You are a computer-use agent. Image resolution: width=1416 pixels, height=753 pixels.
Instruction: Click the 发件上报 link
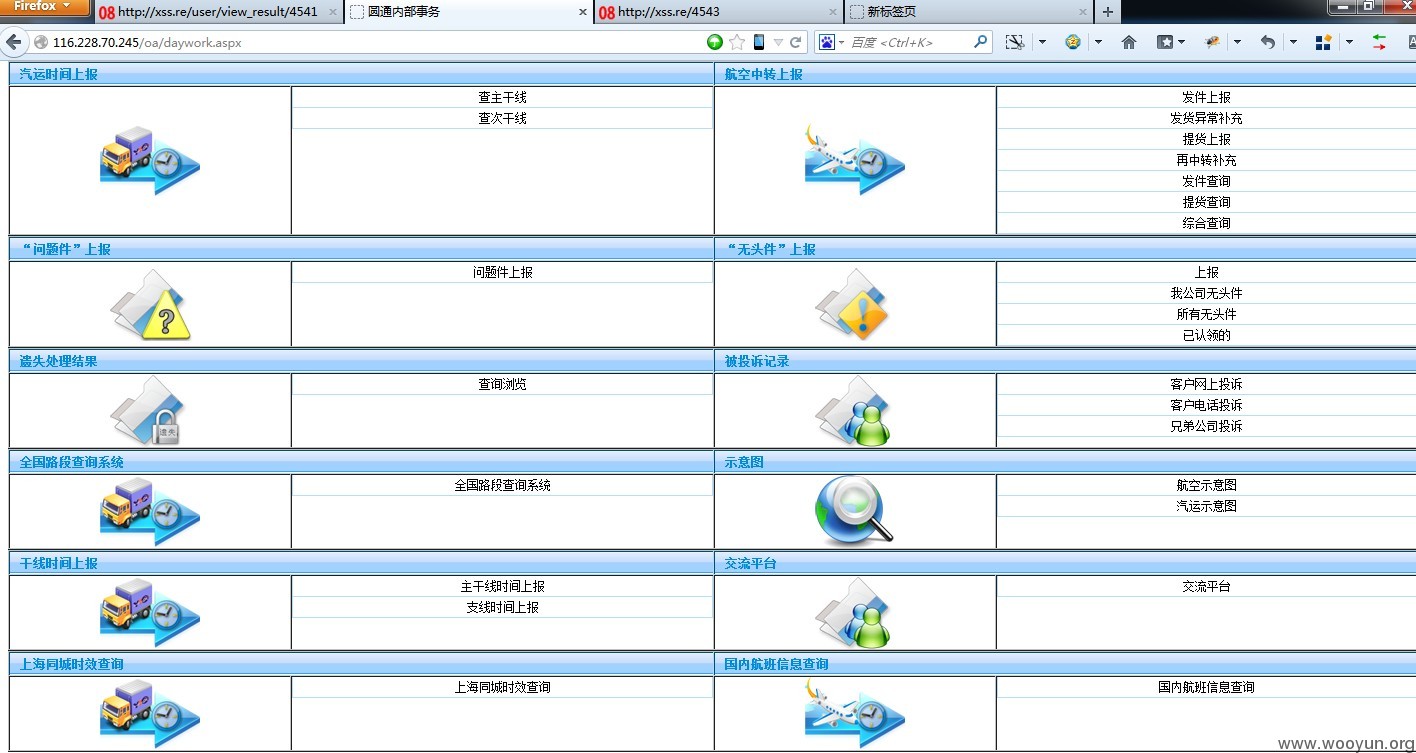point(1206,97)
